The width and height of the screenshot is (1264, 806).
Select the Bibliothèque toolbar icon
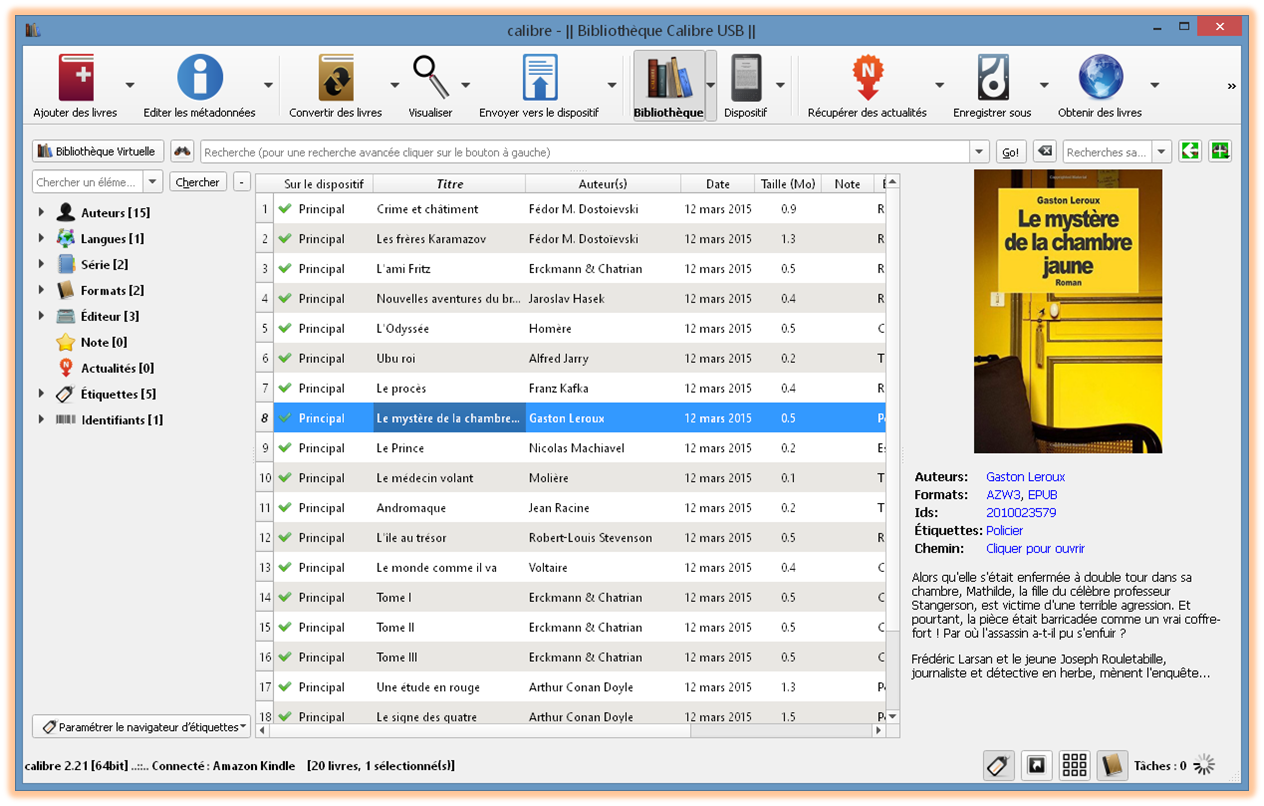pos(668,78)
